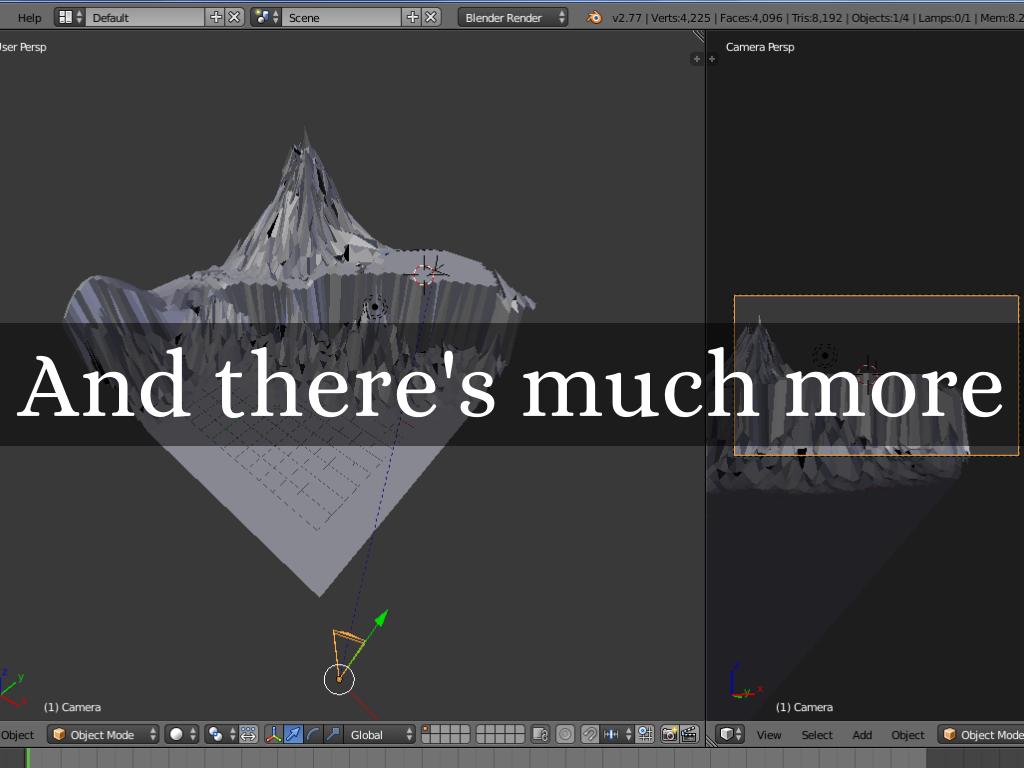The width and height of the screenshot is (1024, 768).
Task: Click the Add menu in camera viewport
Action: point(862,735)
